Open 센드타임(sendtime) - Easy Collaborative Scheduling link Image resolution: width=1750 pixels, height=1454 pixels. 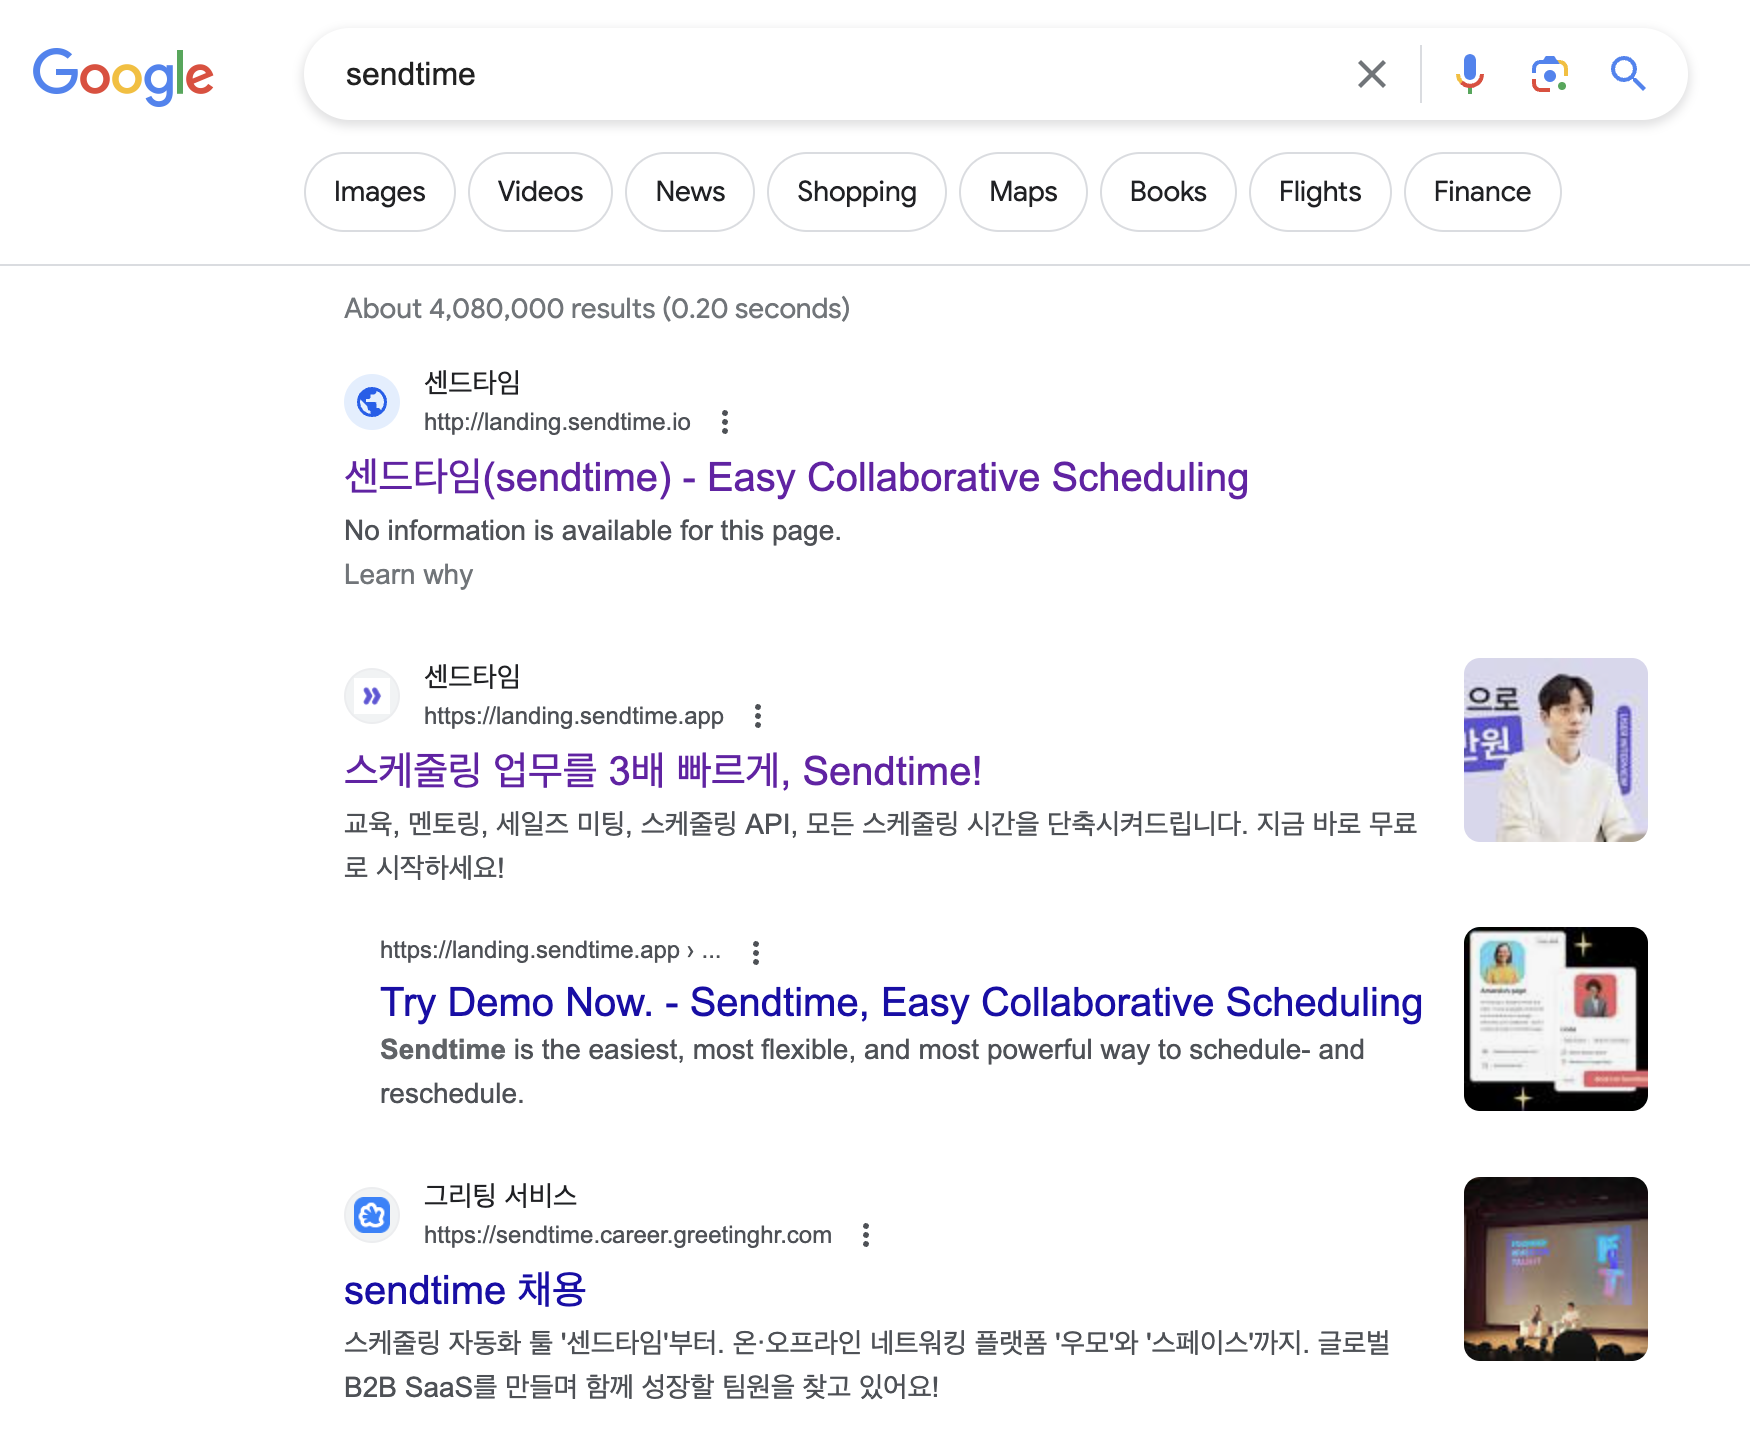pos(796,478)
